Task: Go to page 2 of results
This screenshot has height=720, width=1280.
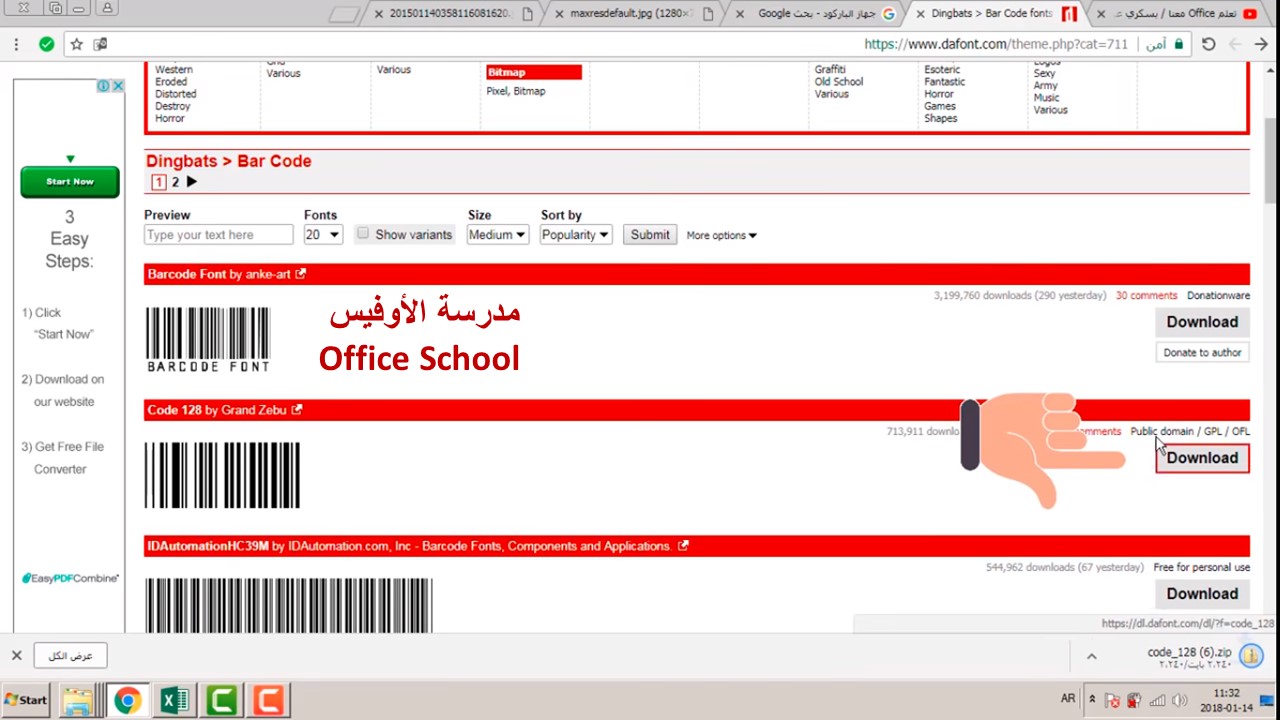Action: pos(175,182)
